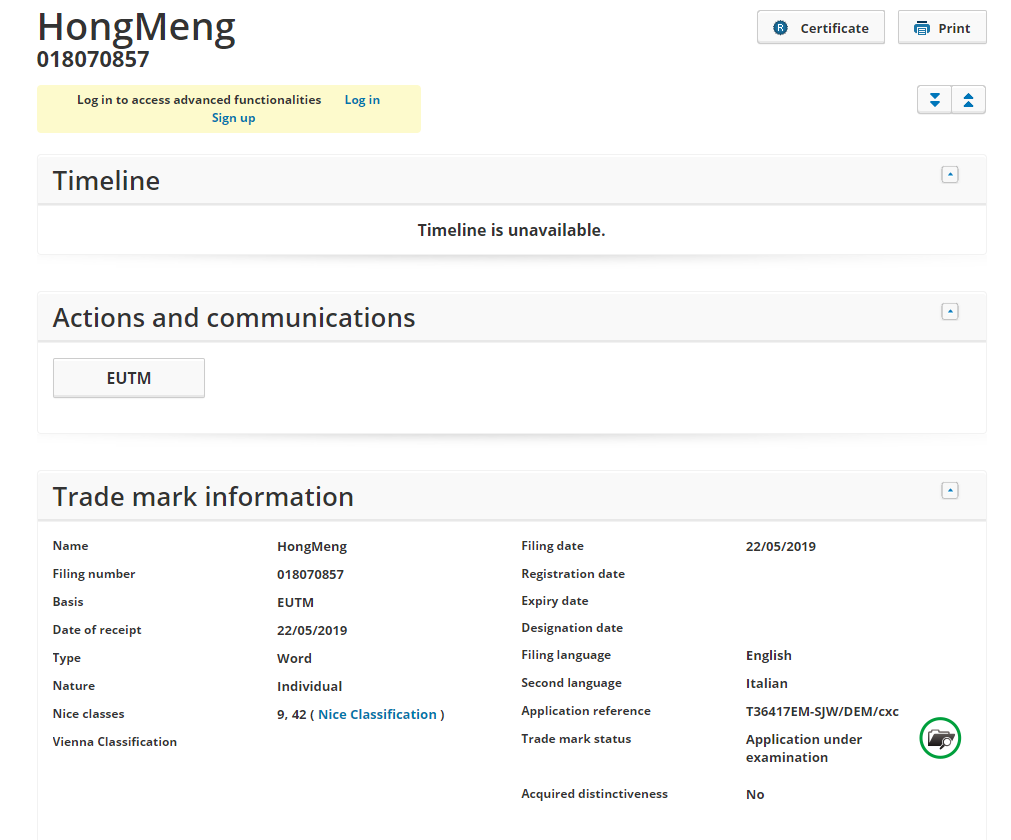The image size is (1011, 840).
Task: Click the HongMeng page title
Action: [x=136, y=28]
